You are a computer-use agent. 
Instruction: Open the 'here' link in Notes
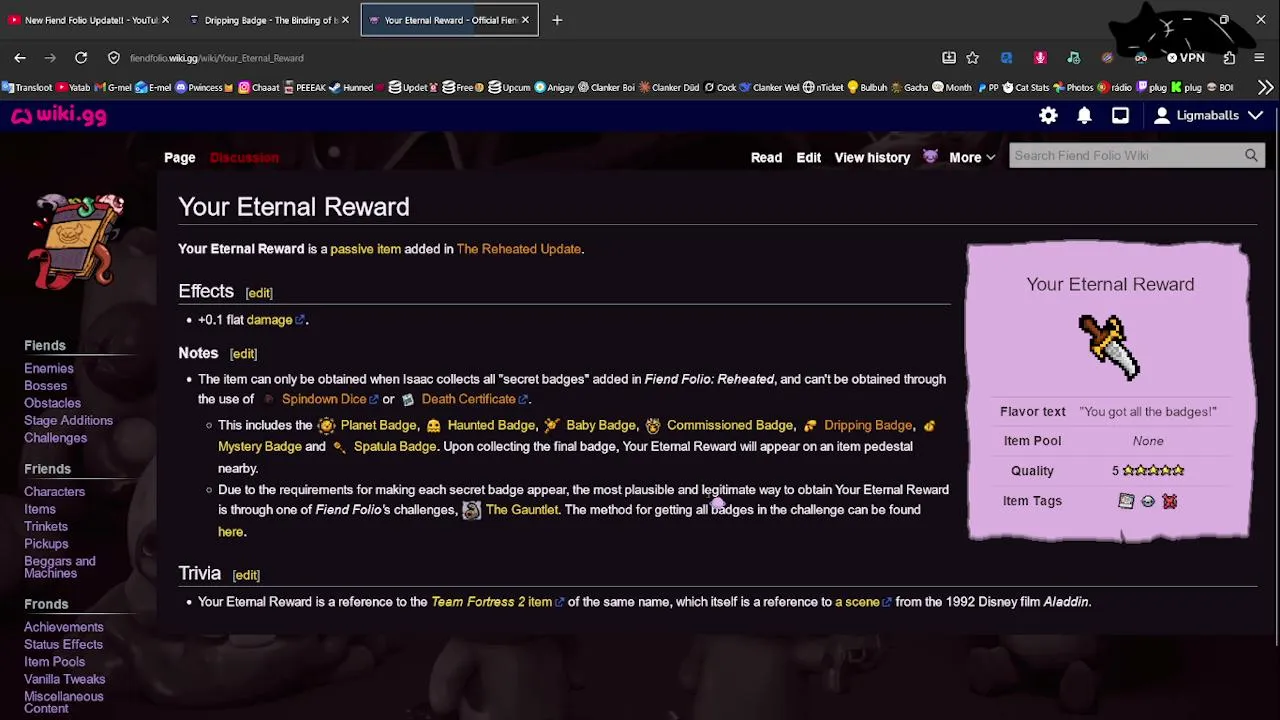(231, 532)
